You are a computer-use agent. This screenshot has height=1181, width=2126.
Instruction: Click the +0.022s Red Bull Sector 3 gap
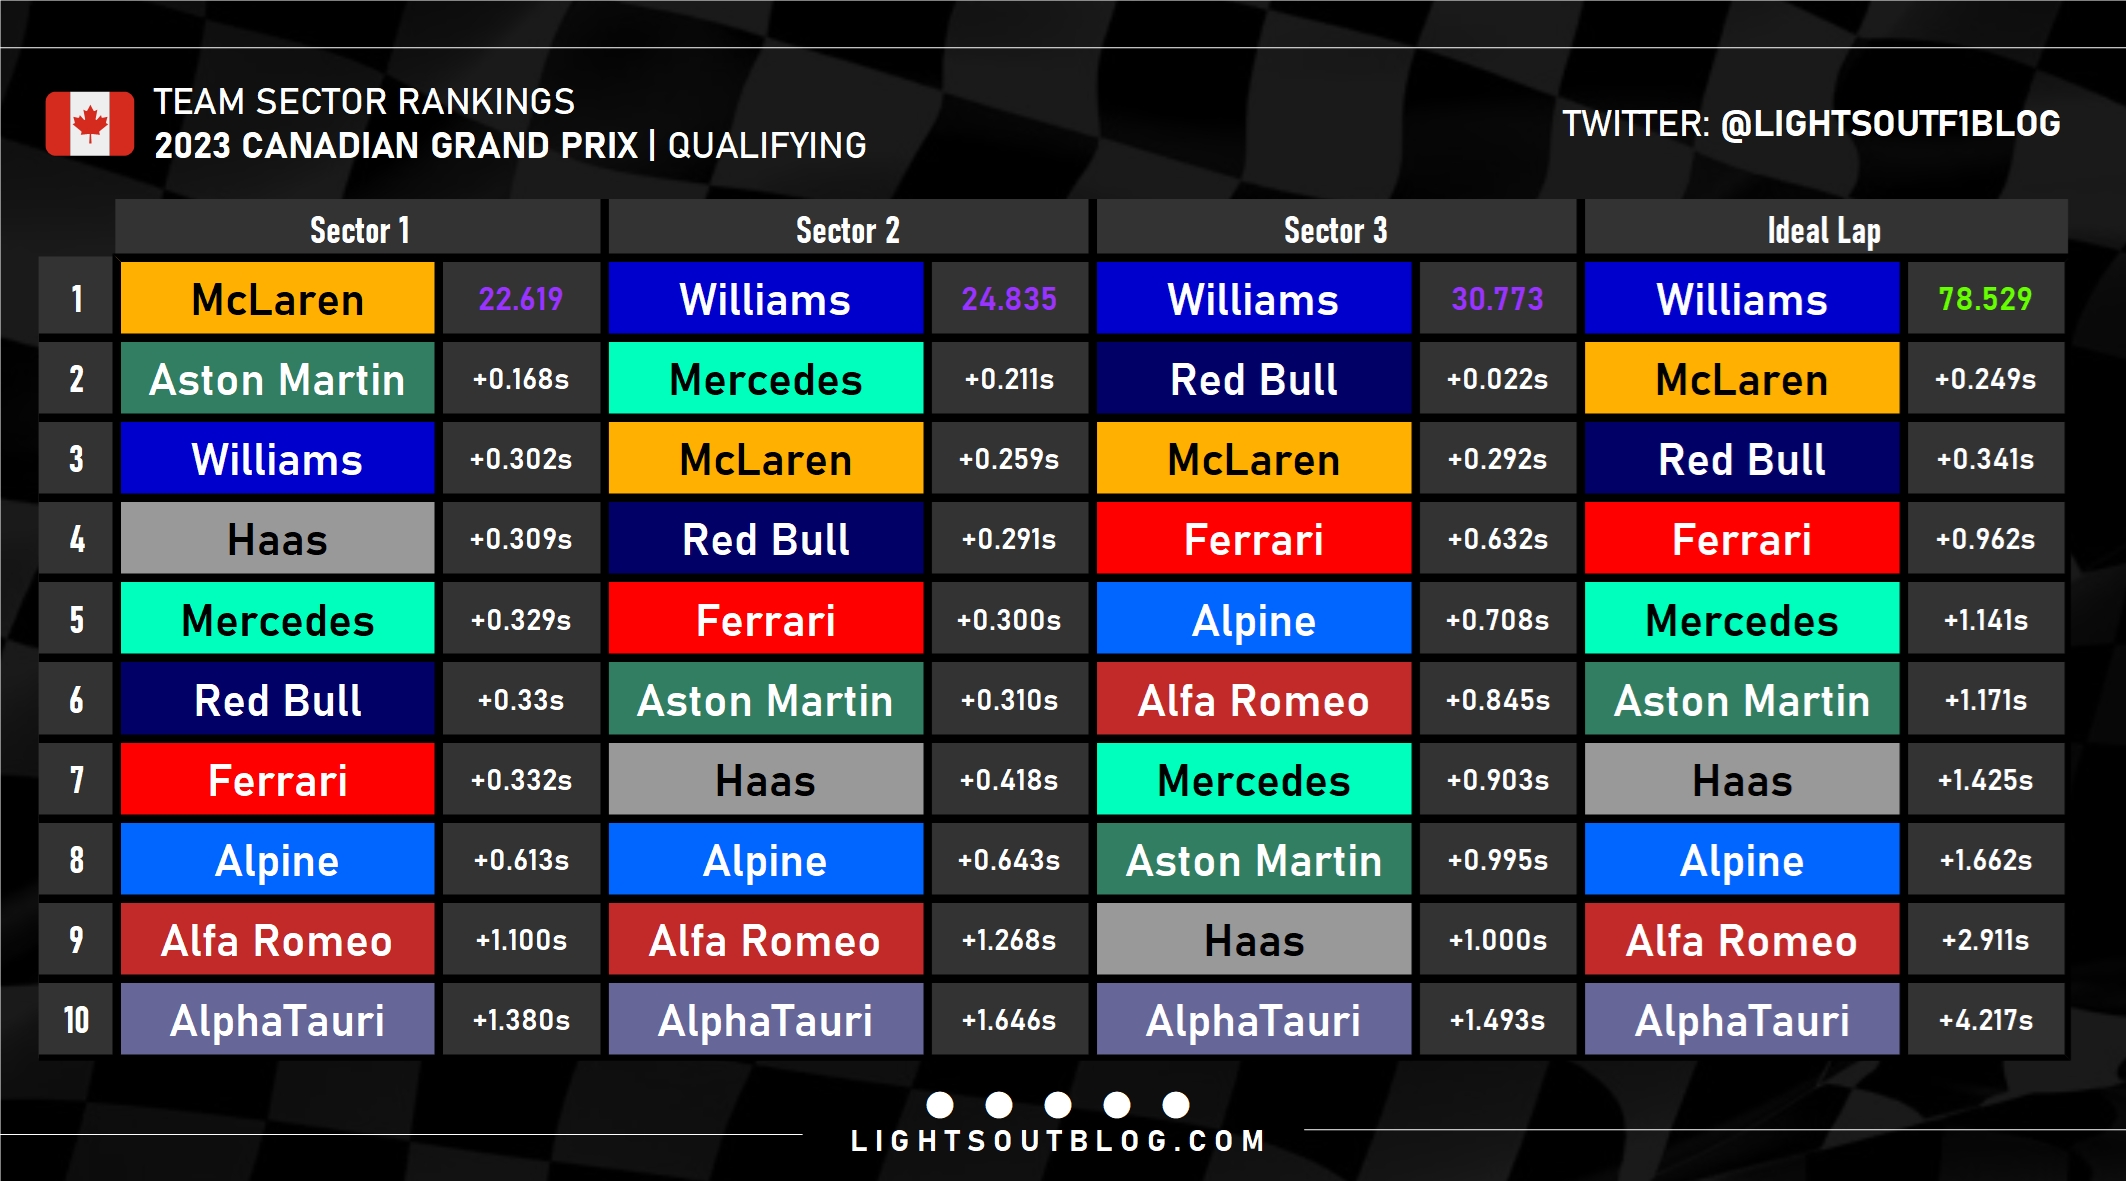point(1497,379)
